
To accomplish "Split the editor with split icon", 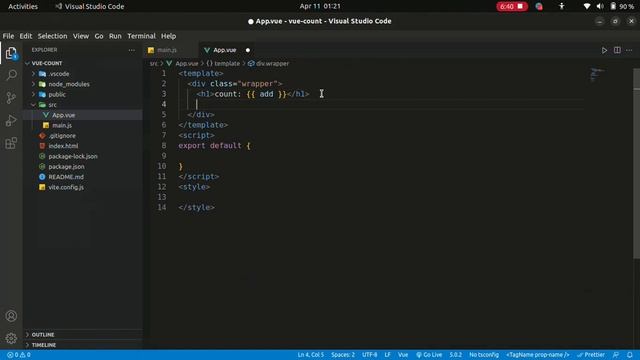I will [x=617, y=50].
